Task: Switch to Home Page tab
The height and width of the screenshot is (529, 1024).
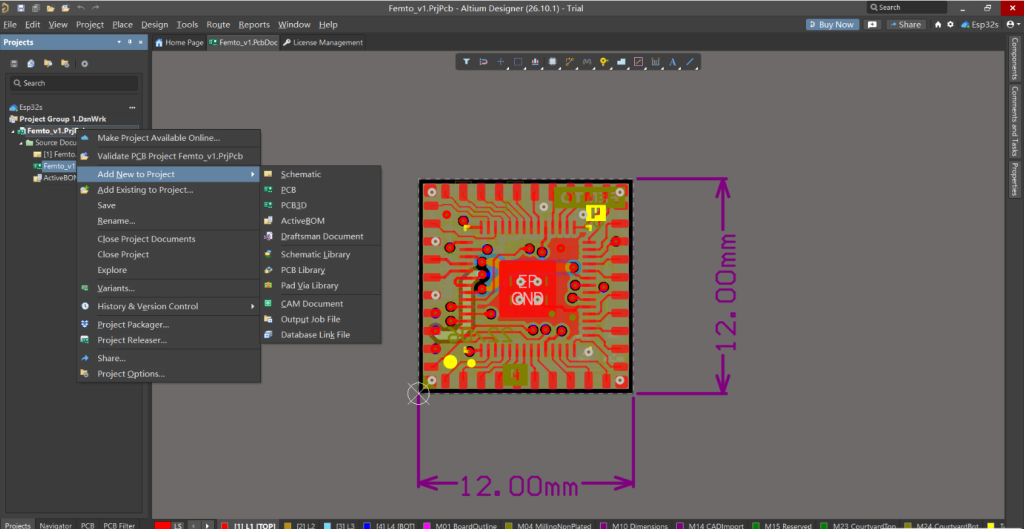Action: point(179,42)
